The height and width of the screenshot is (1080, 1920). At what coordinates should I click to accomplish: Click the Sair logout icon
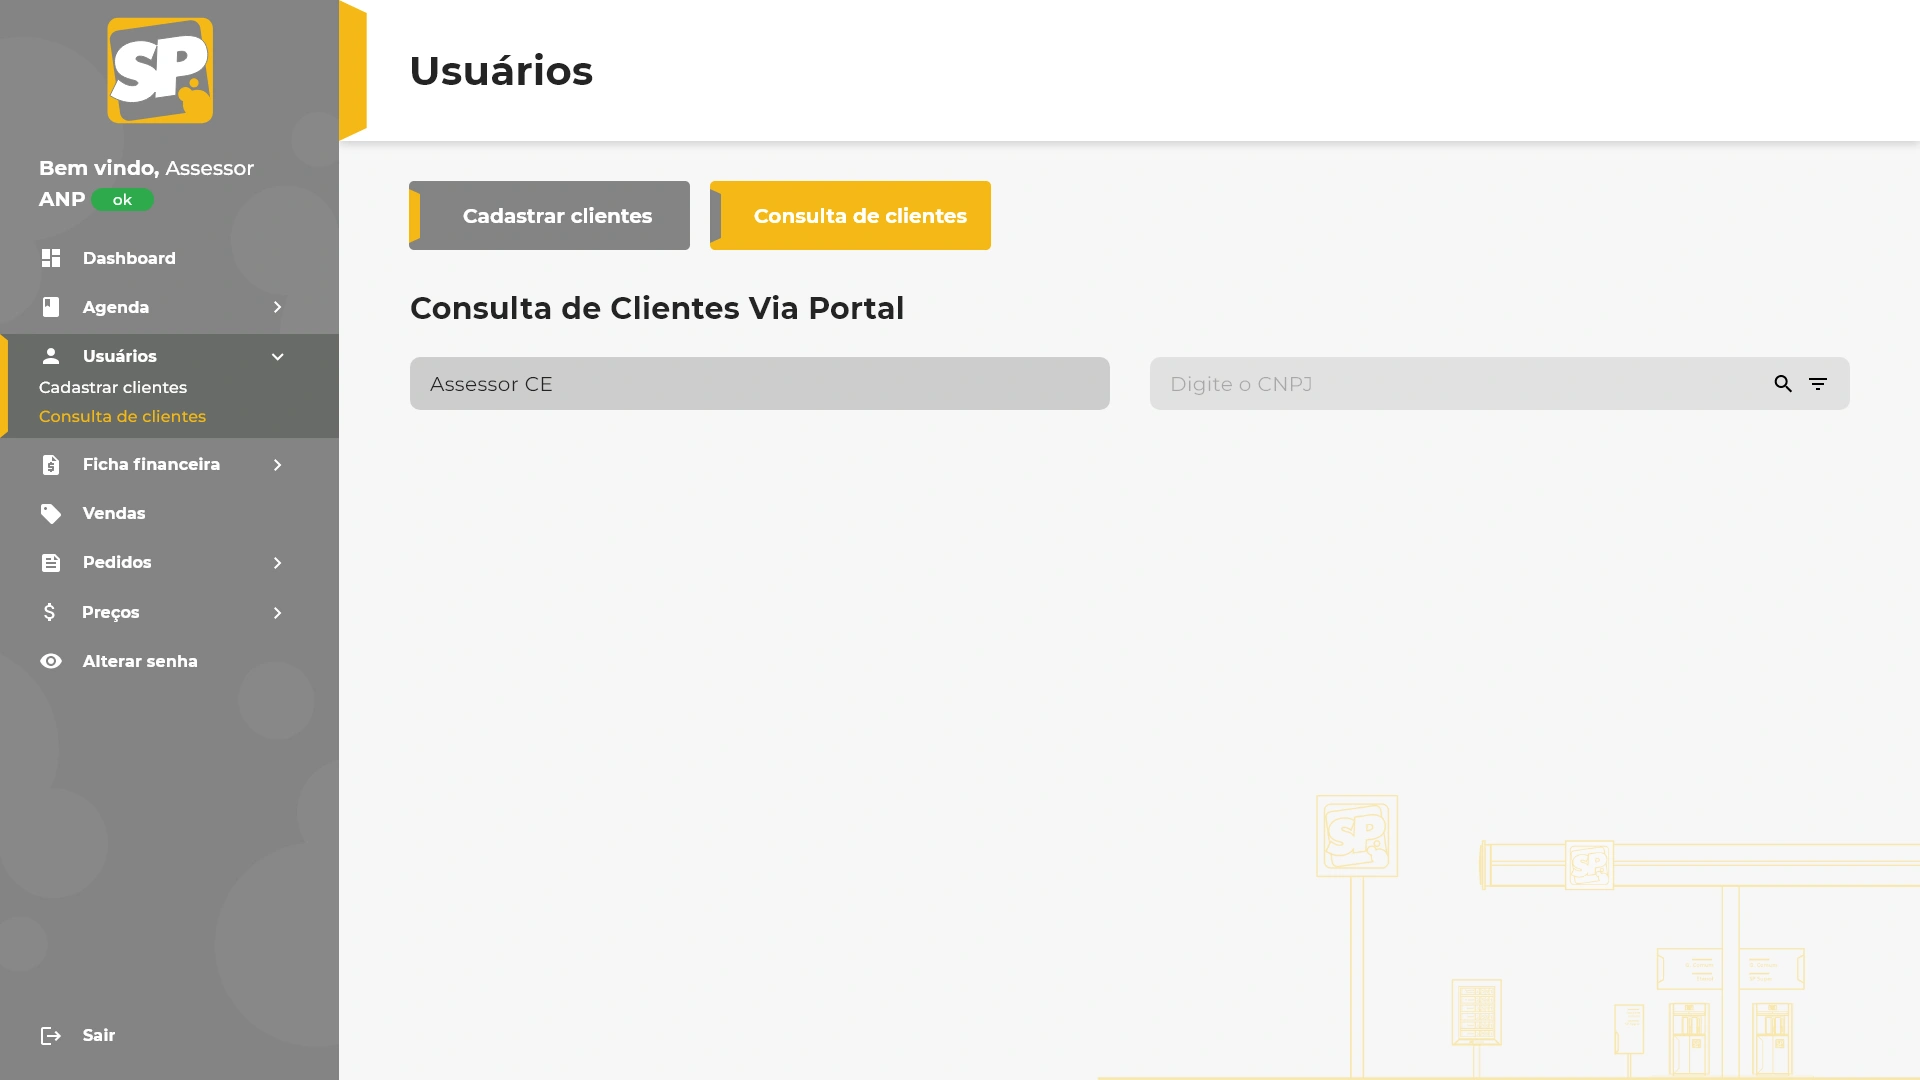(51, 1036)
